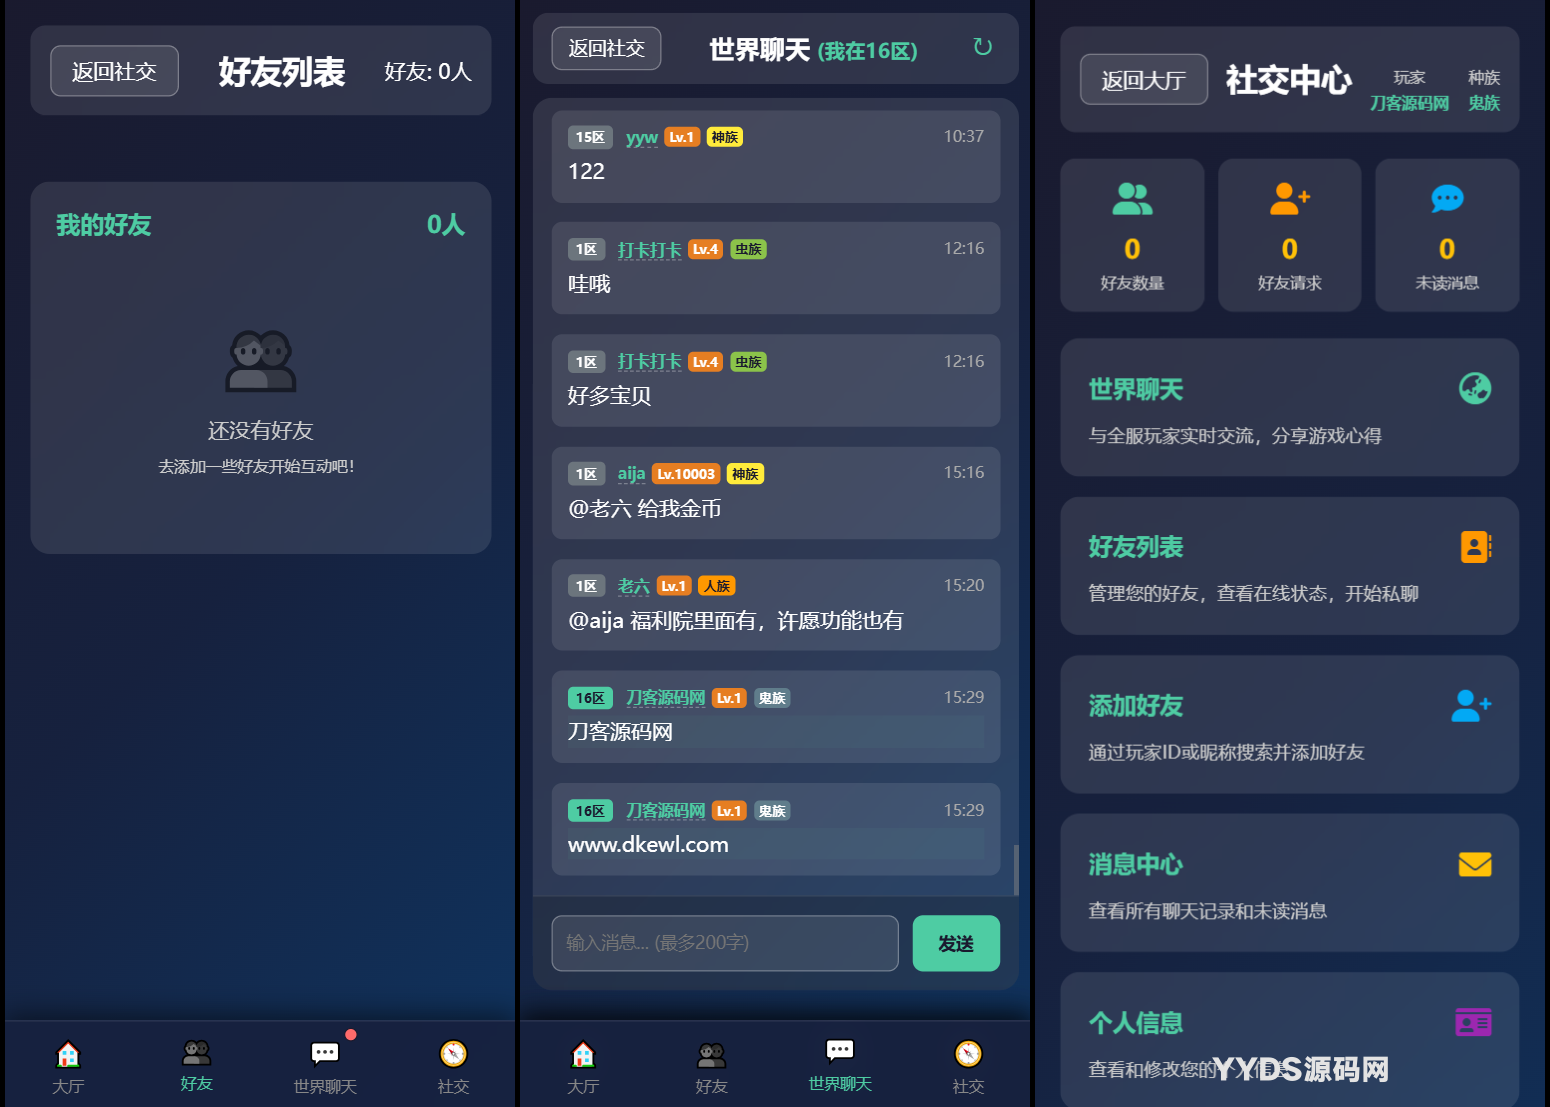Switch to 世界聊天 tab with red notification dot
The height and width of the screenshot is (1107, 1550).
pos(325,1065)
